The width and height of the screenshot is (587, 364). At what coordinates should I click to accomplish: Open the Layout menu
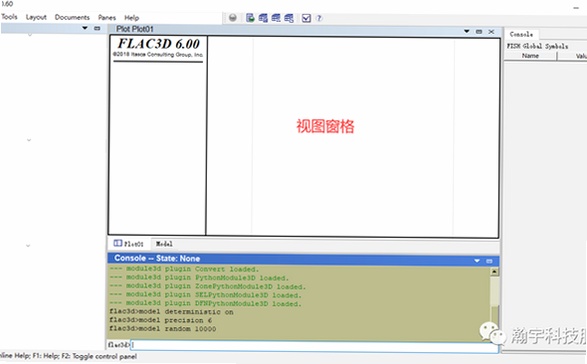(36, 17)
